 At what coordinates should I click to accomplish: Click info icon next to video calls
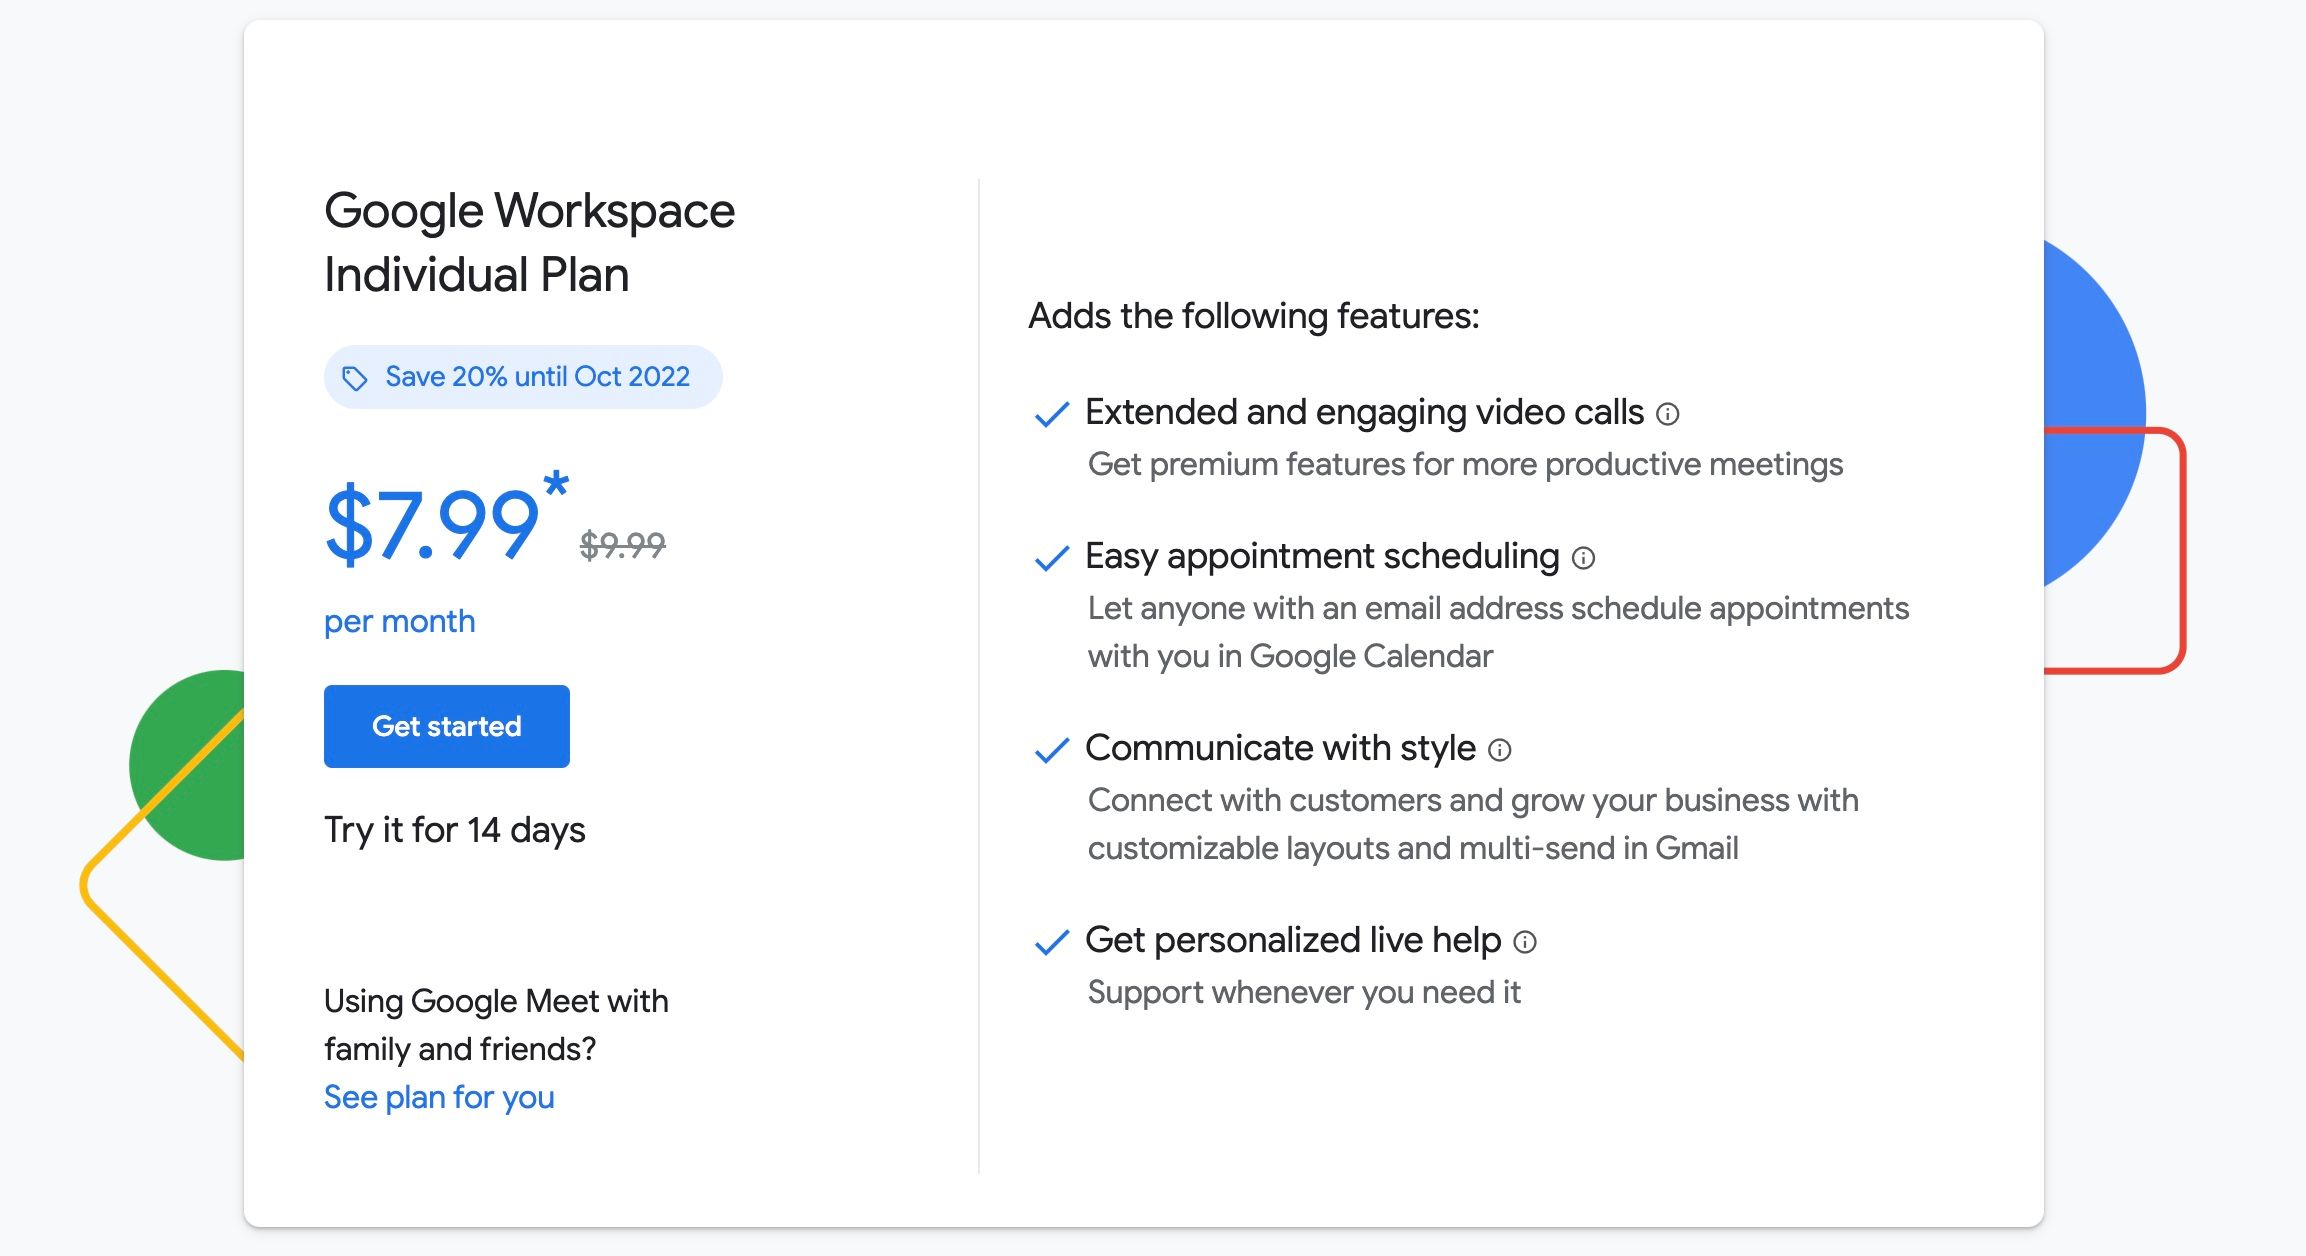[1667, 414]
